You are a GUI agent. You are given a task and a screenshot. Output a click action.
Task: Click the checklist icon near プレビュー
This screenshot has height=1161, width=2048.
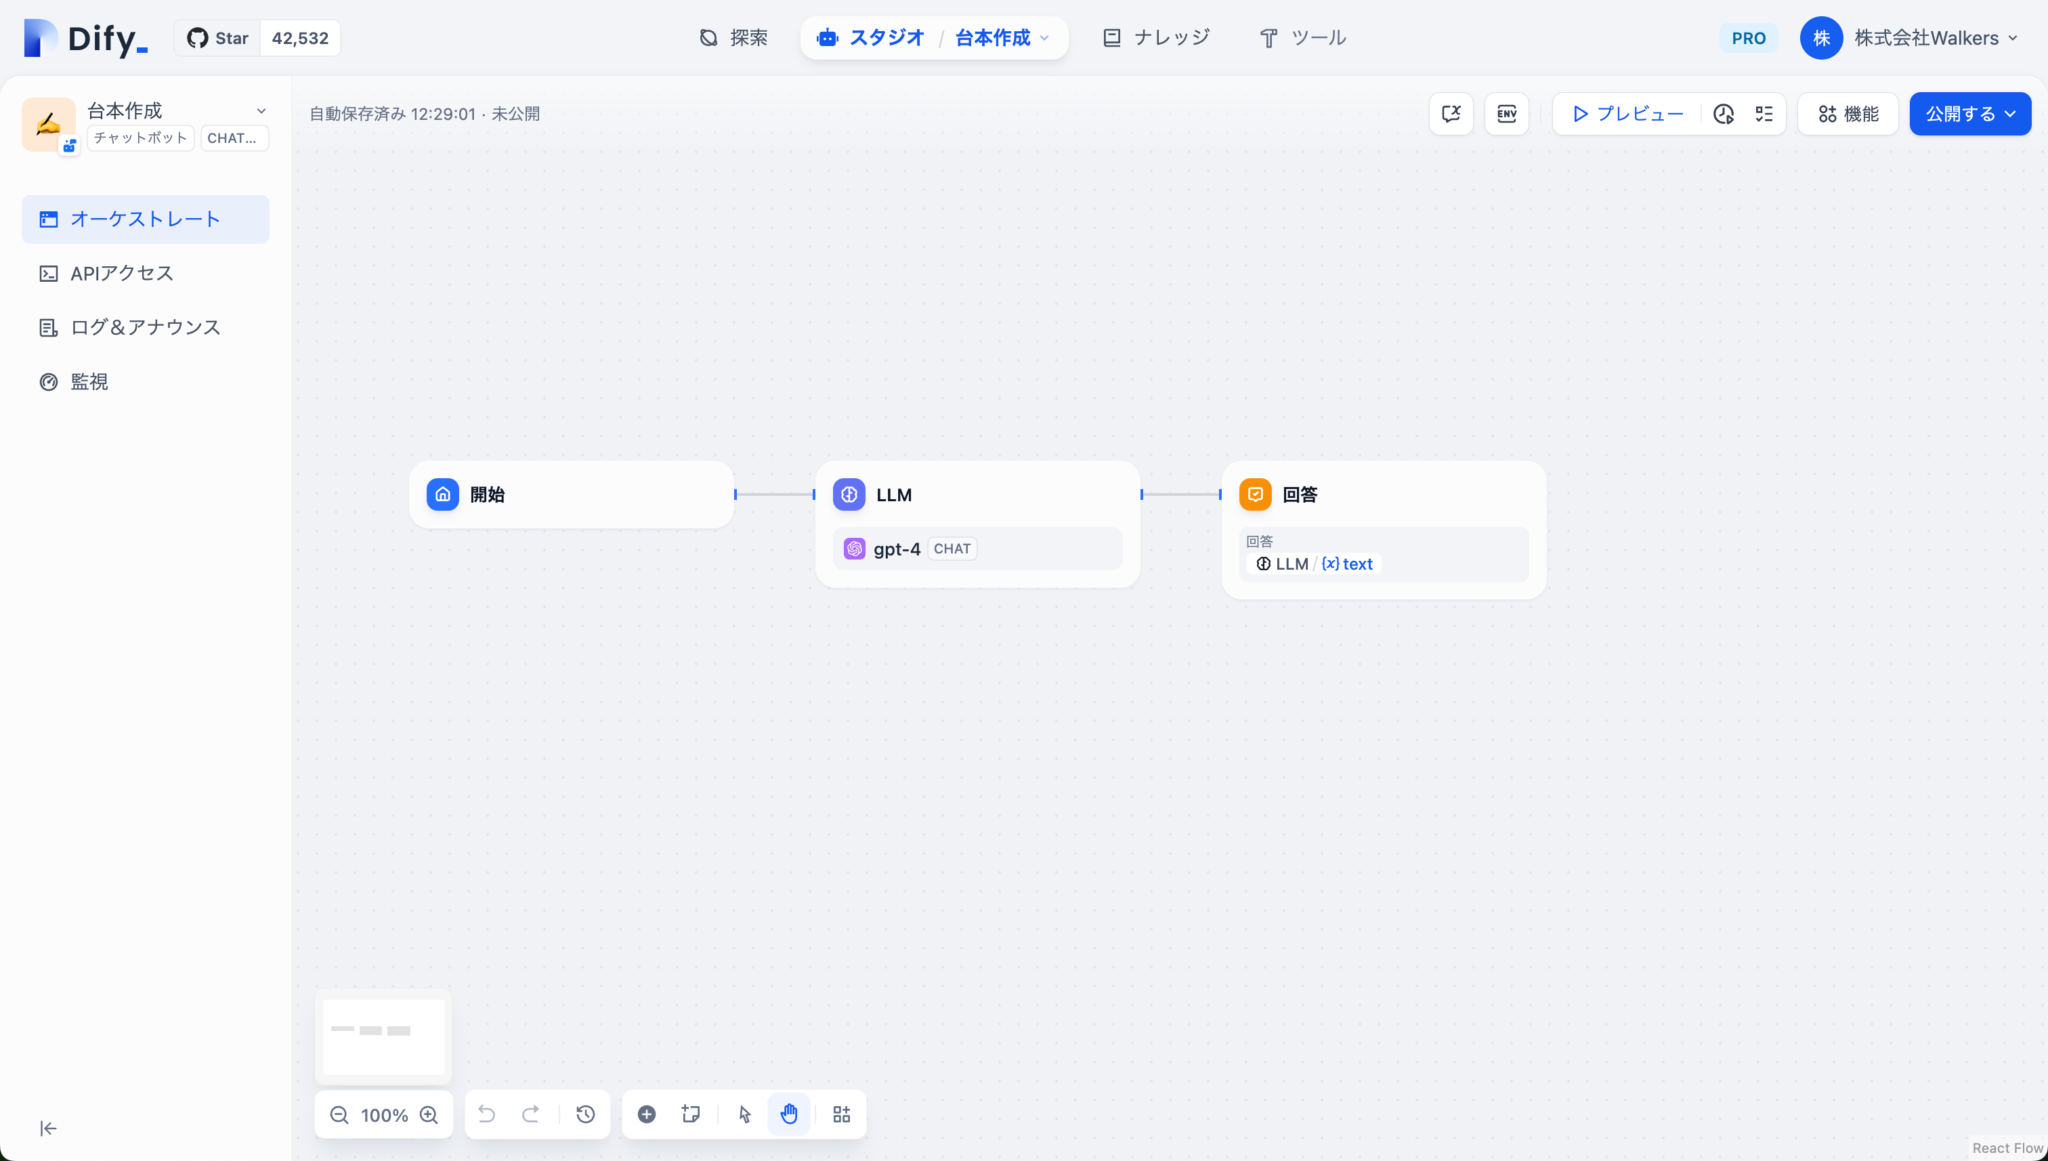1764,113
